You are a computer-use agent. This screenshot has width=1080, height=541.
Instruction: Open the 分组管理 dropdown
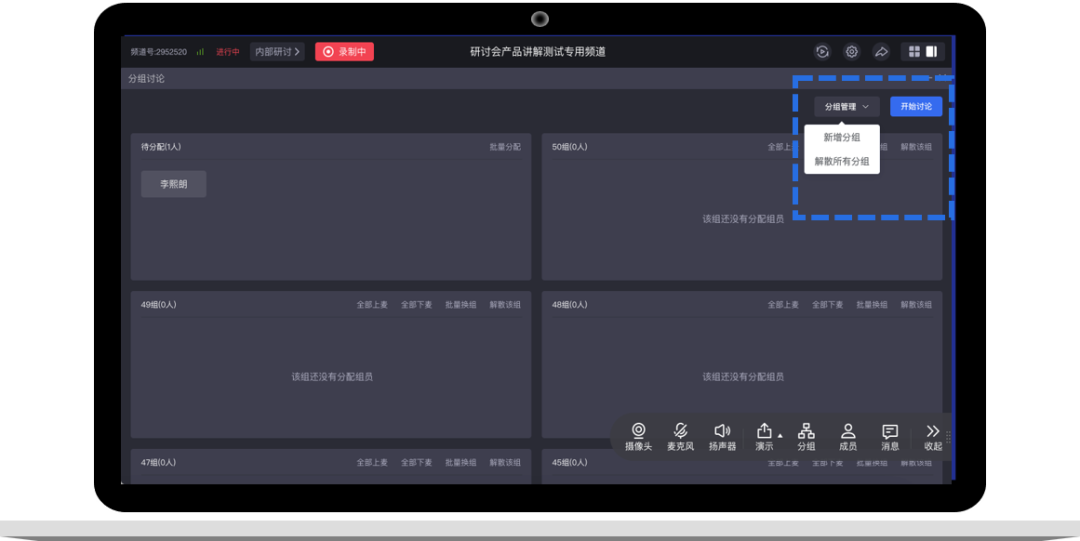click(x=846, y=106)
